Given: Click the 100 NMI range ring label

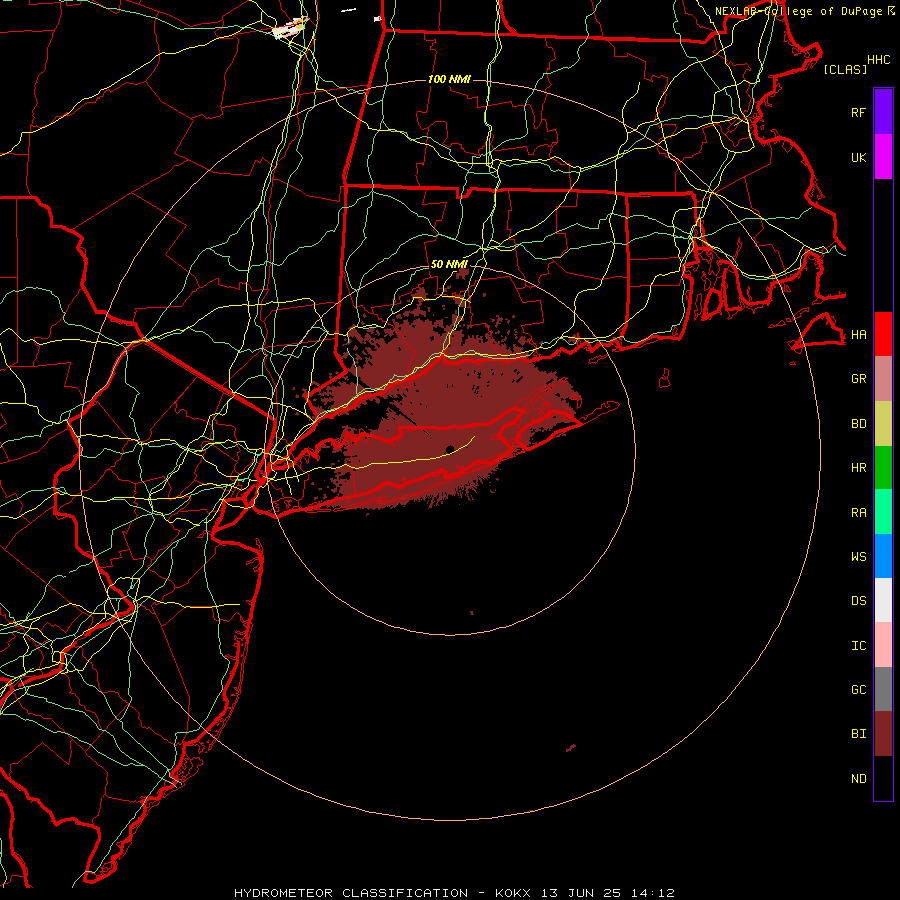Looking at the screenshot, I should (x=449, y=79).
